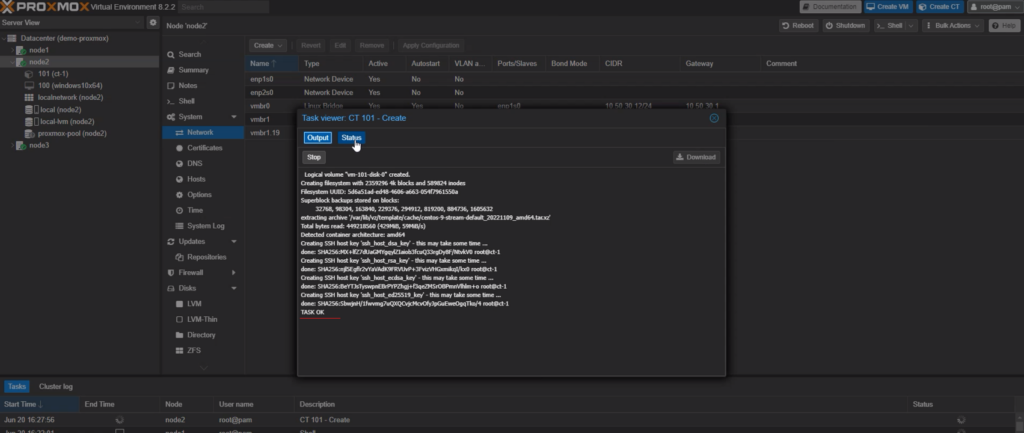Select VM 100 (windows10x64) icon

tap(29, 86)
